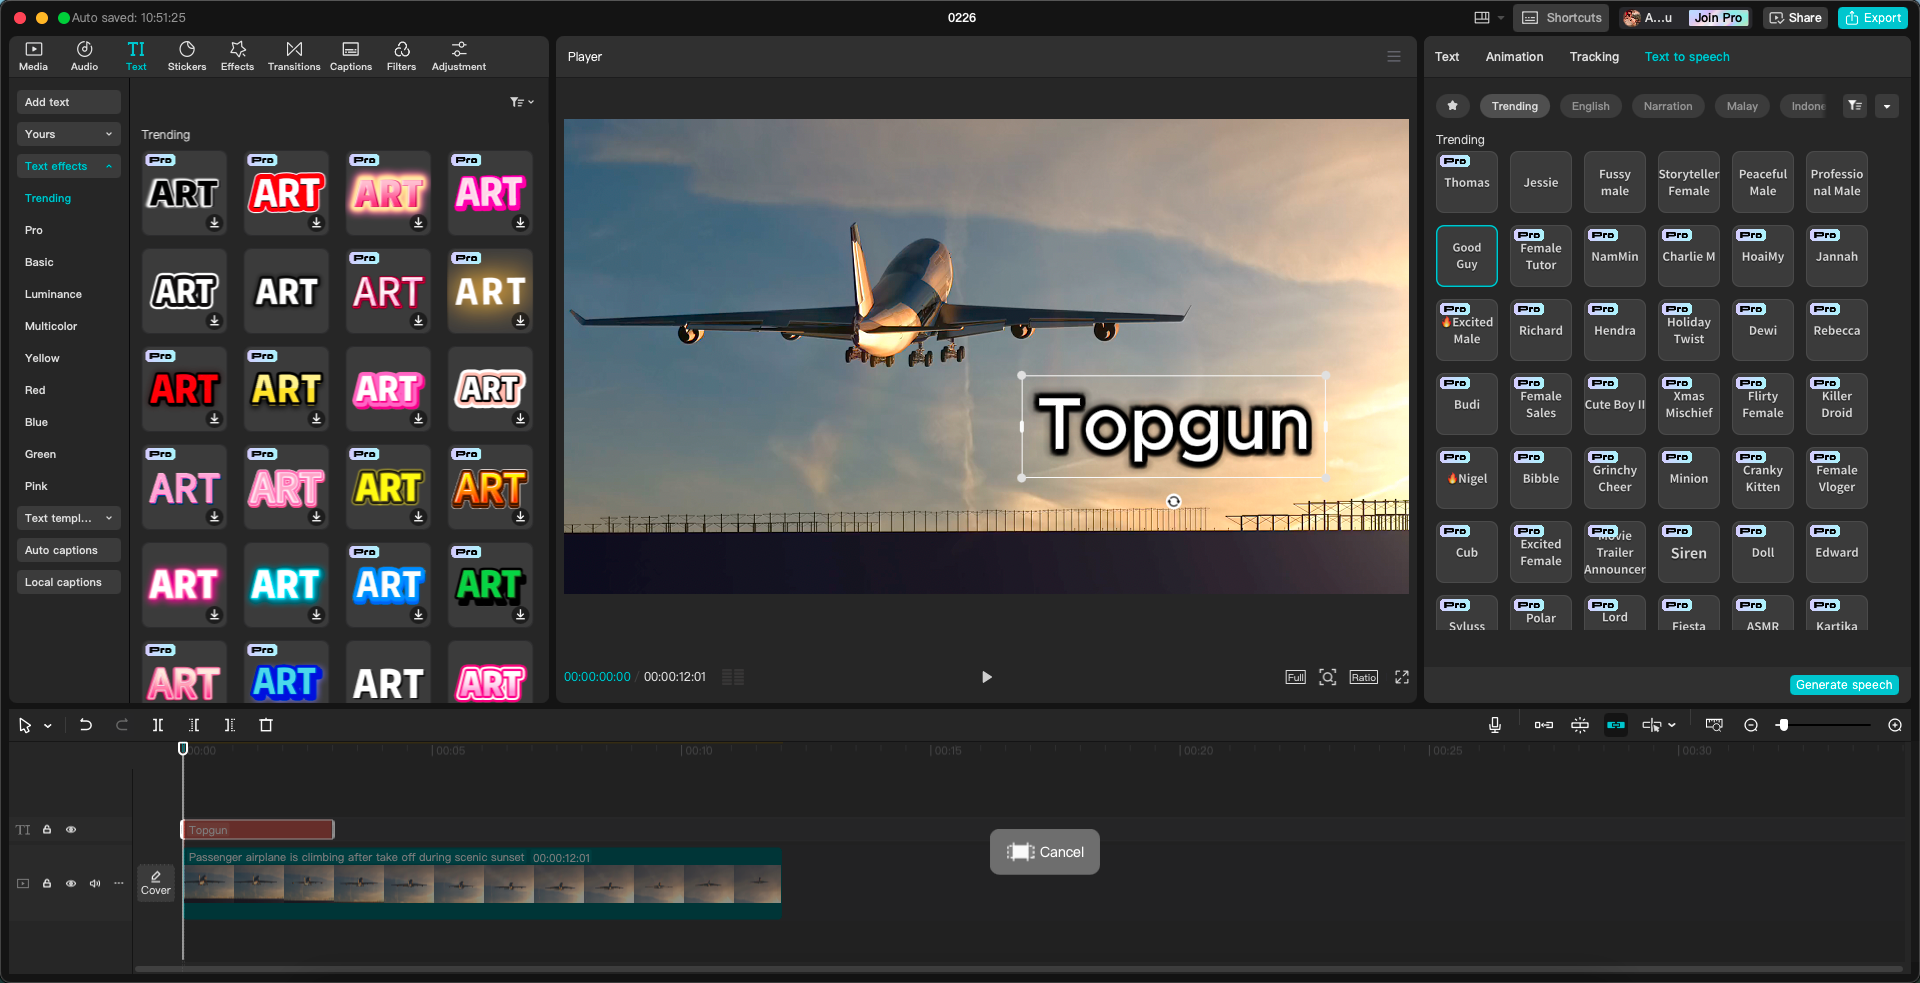Image resolution: width=1920 pixels, height=983 pixels.
Task: Switch to the Animation tab
Action: pyautogui.click(x=1514, y=56)
